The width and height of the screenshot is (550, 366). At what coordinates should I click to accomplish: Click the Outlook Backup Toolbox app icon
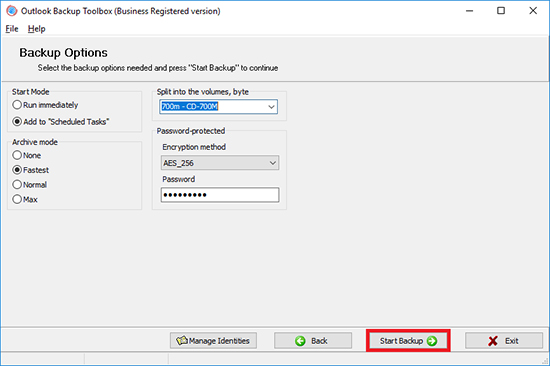tap(11, 11)
